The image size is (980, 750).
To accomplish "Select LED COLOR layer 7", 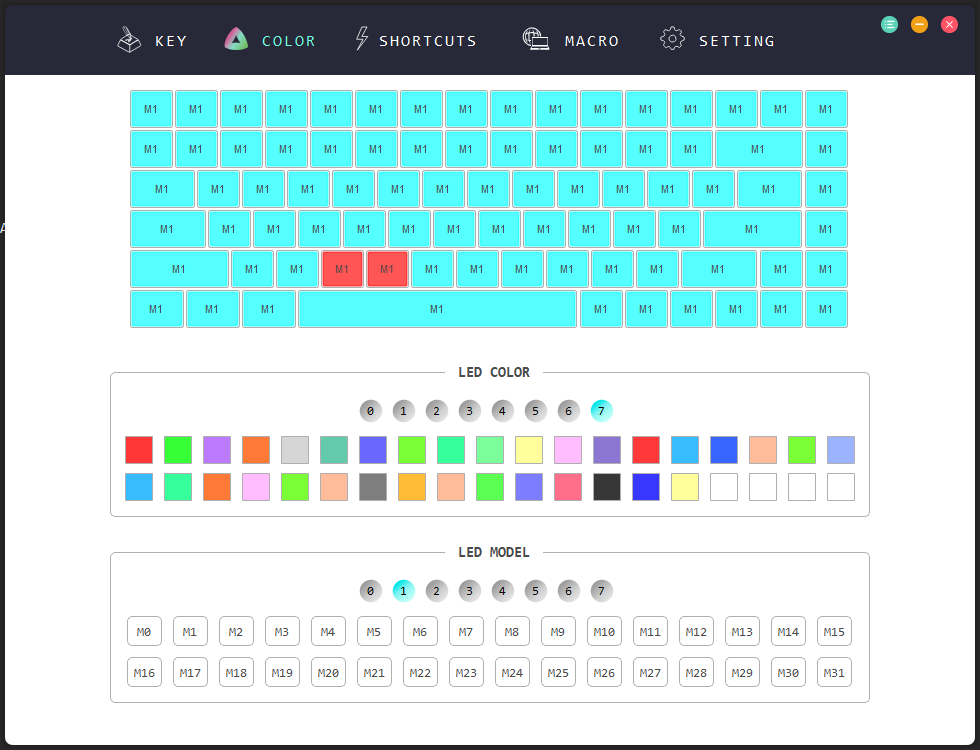I will pos(601,411).
